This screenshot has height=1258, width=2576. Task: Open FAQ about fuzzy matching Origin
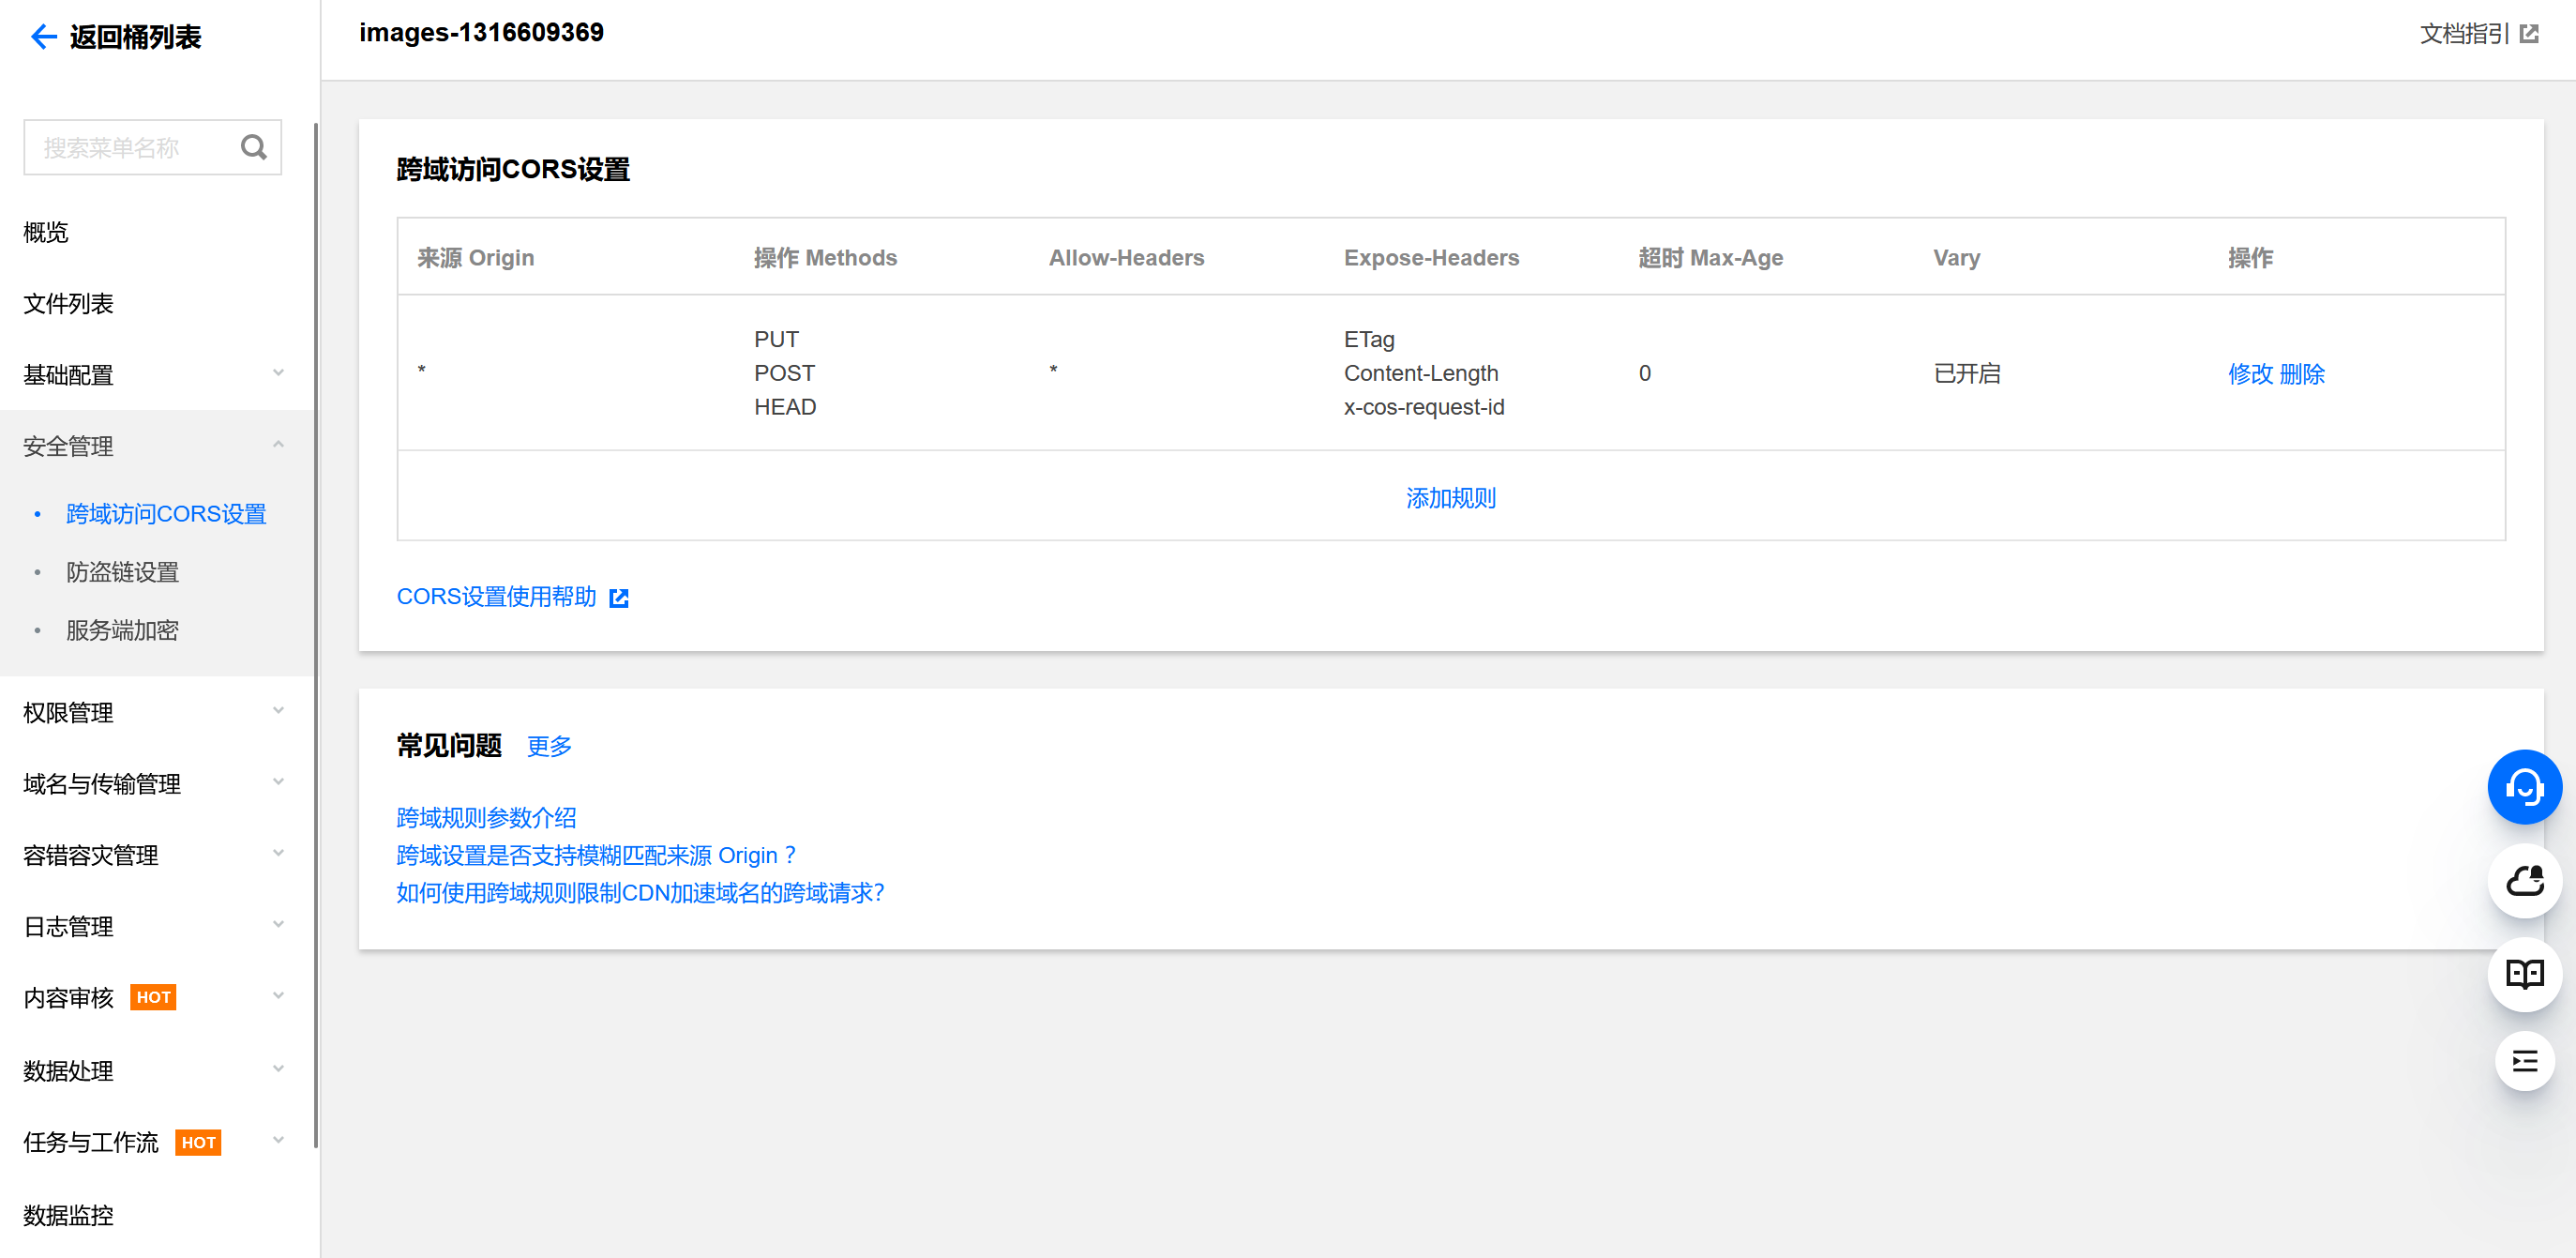[595, 854]
